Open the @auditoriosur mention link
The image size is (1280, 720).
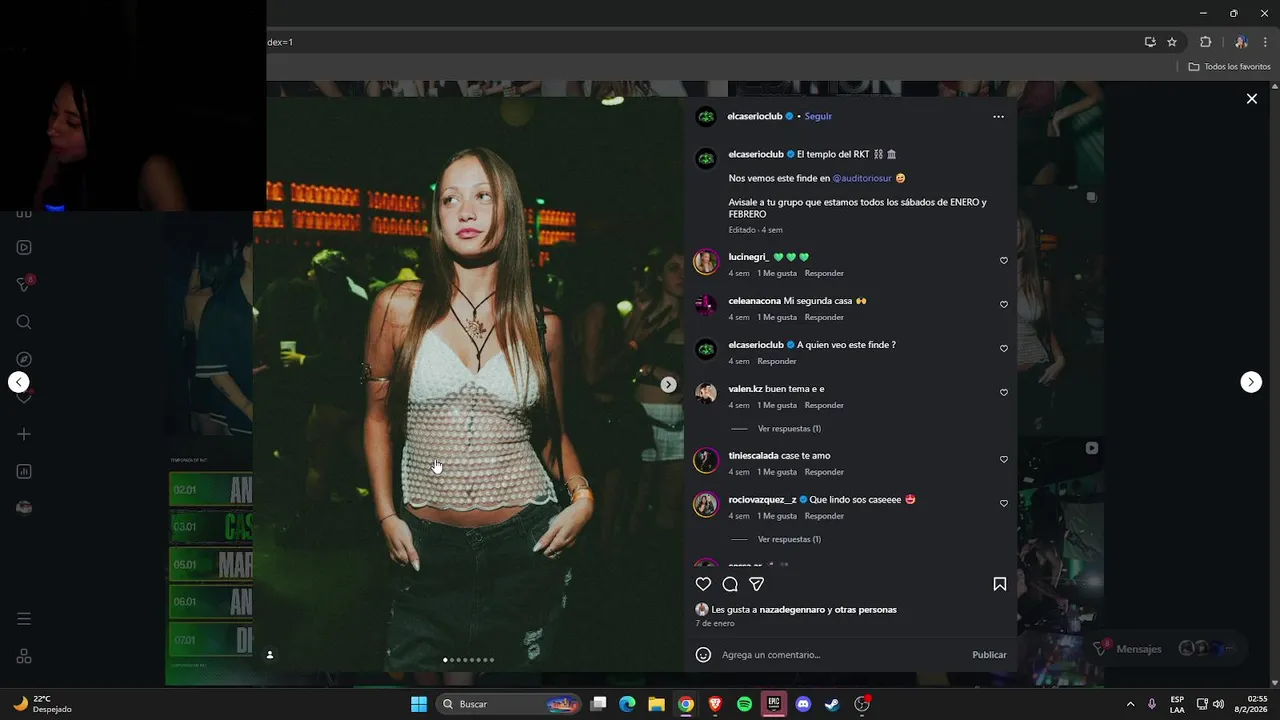click(862, 178)
